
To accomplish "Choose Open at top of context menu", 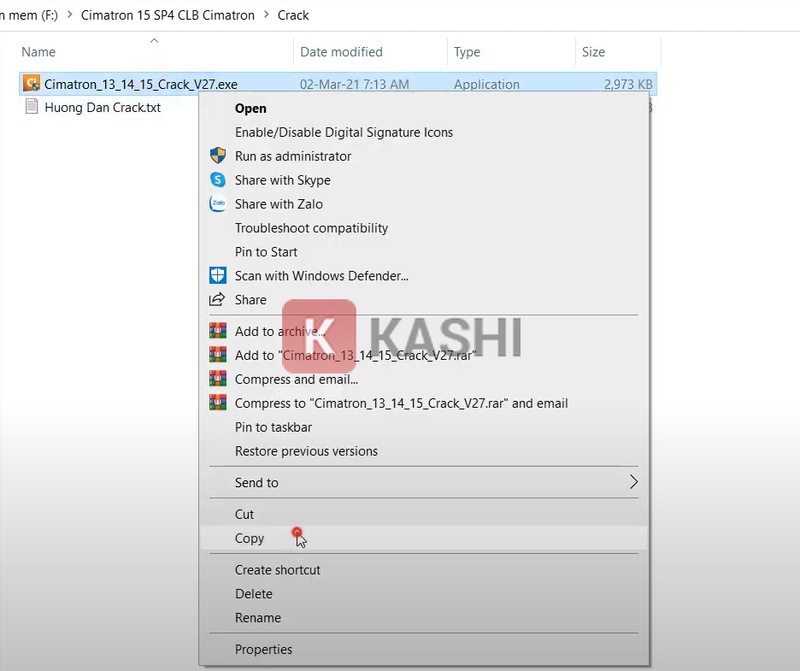I will pyautogui.click(x=250, y=108).
